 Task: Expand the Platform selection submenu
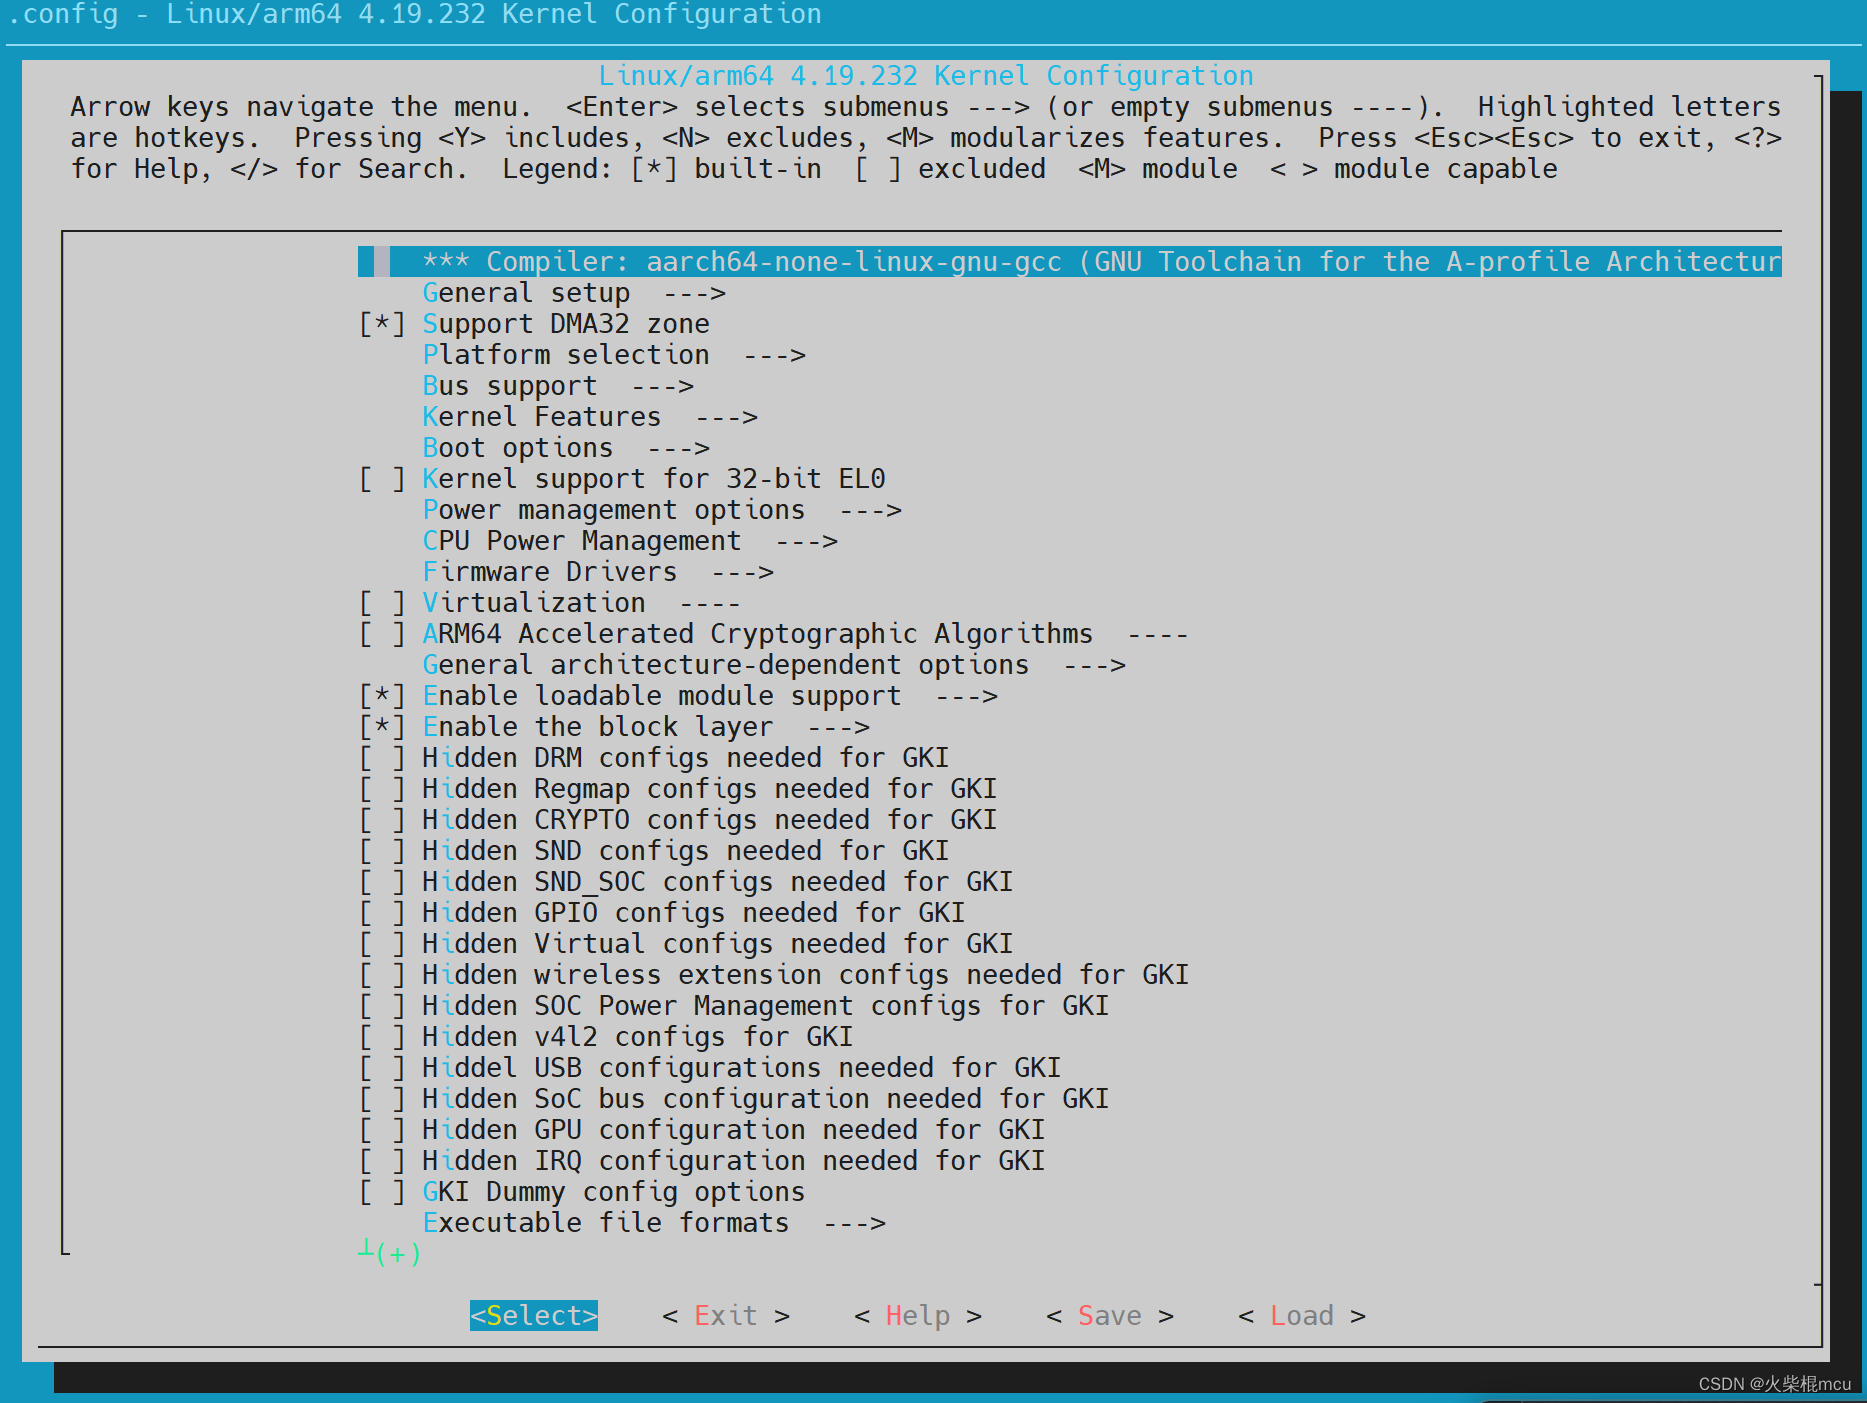click(x=566, y=354)
